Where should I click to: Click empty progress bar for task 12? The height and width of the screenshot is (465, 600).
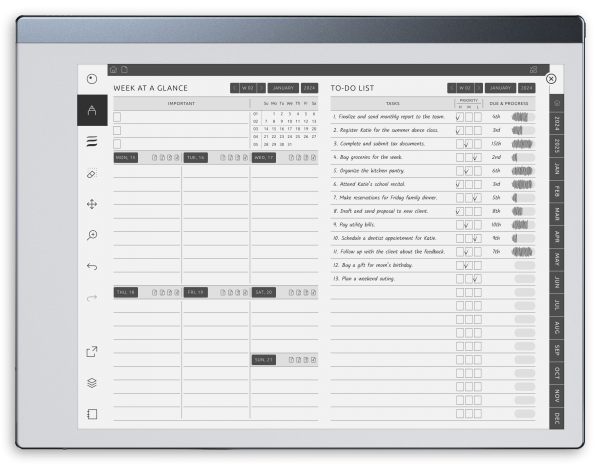point(525,265)
